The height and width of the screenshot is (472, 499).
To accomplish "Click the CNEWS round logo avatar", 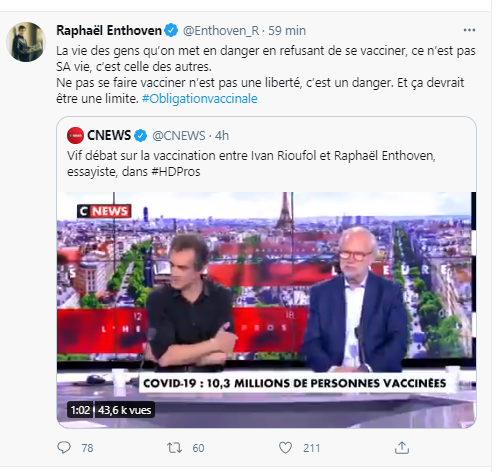I will 75,136.
